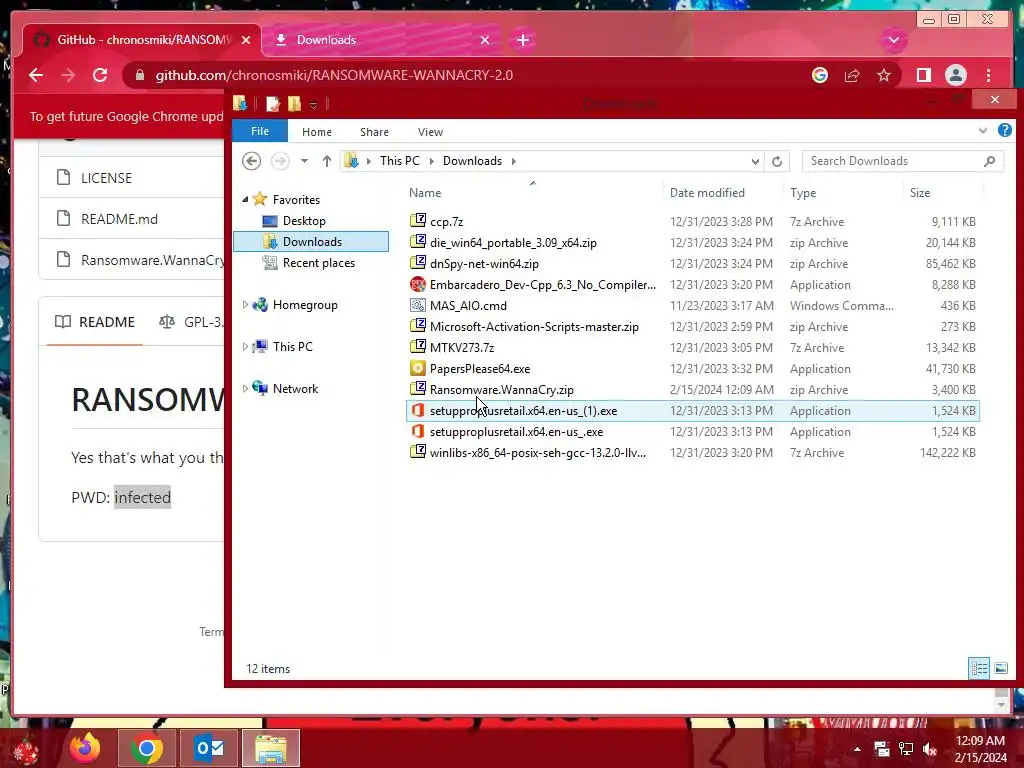Sort files by Type column header
1024x768 pixels.
843,193
